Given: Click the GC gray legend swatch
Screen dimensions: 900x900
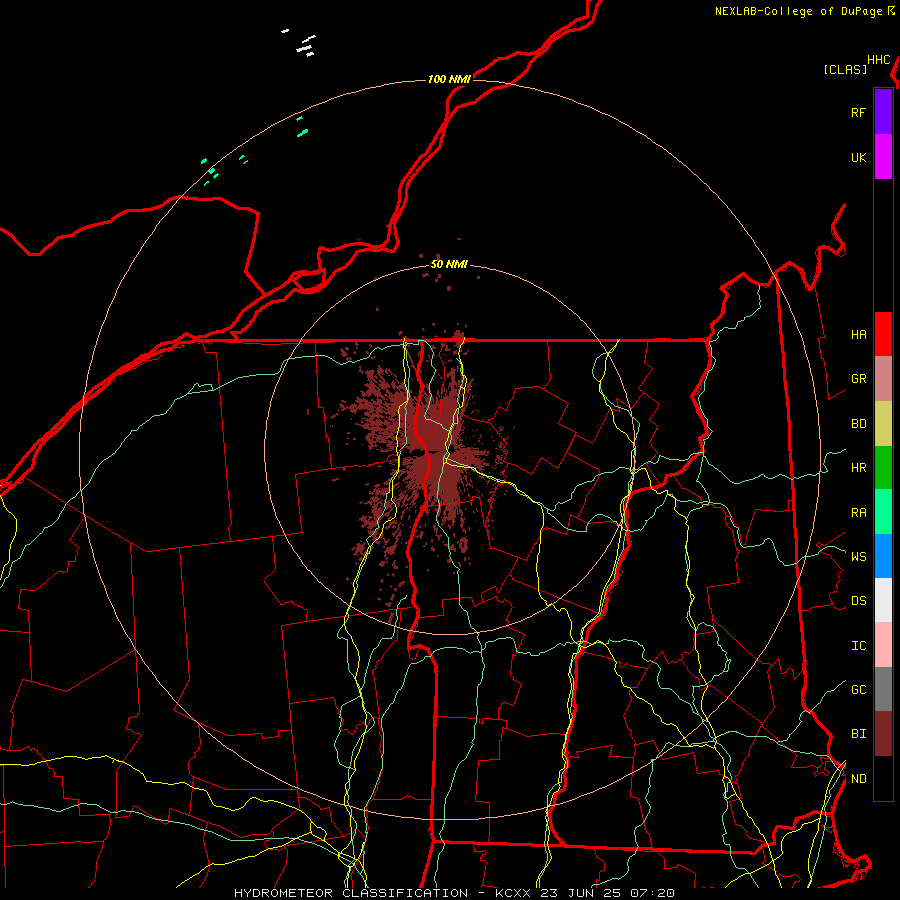Looking at the screenshot, I should coord(883,689).
